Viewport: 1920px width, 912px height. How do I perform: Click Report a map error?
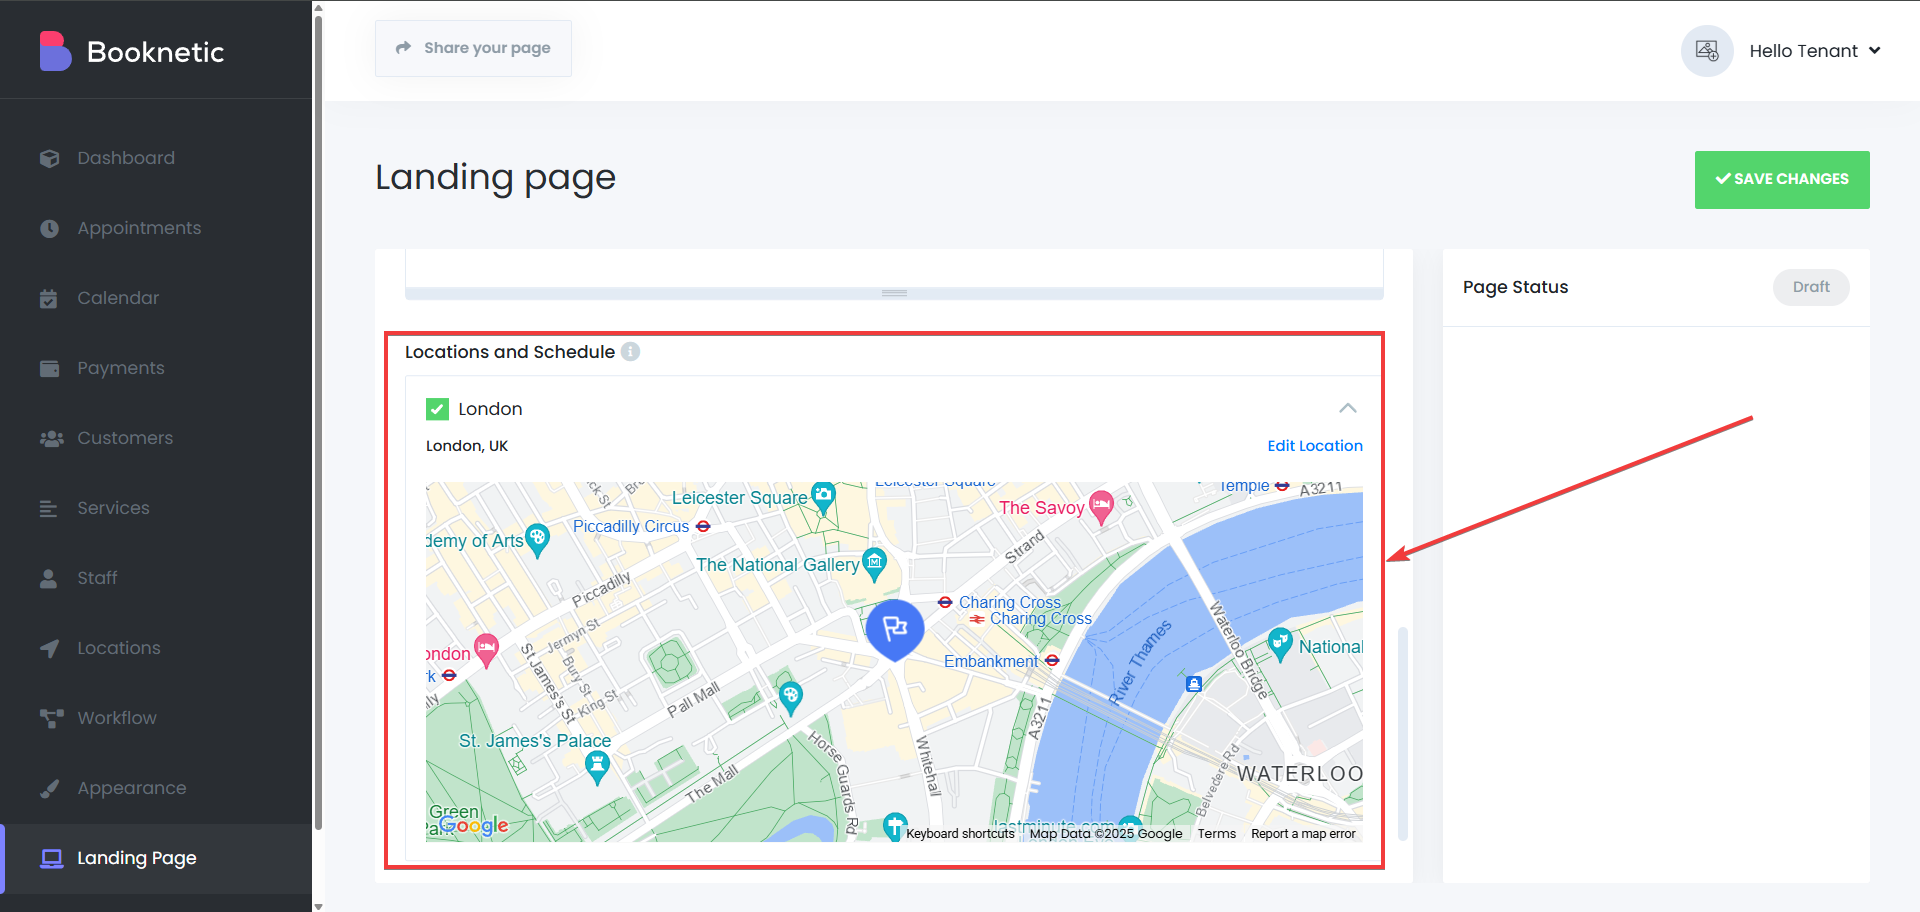tap(1303, 834)
